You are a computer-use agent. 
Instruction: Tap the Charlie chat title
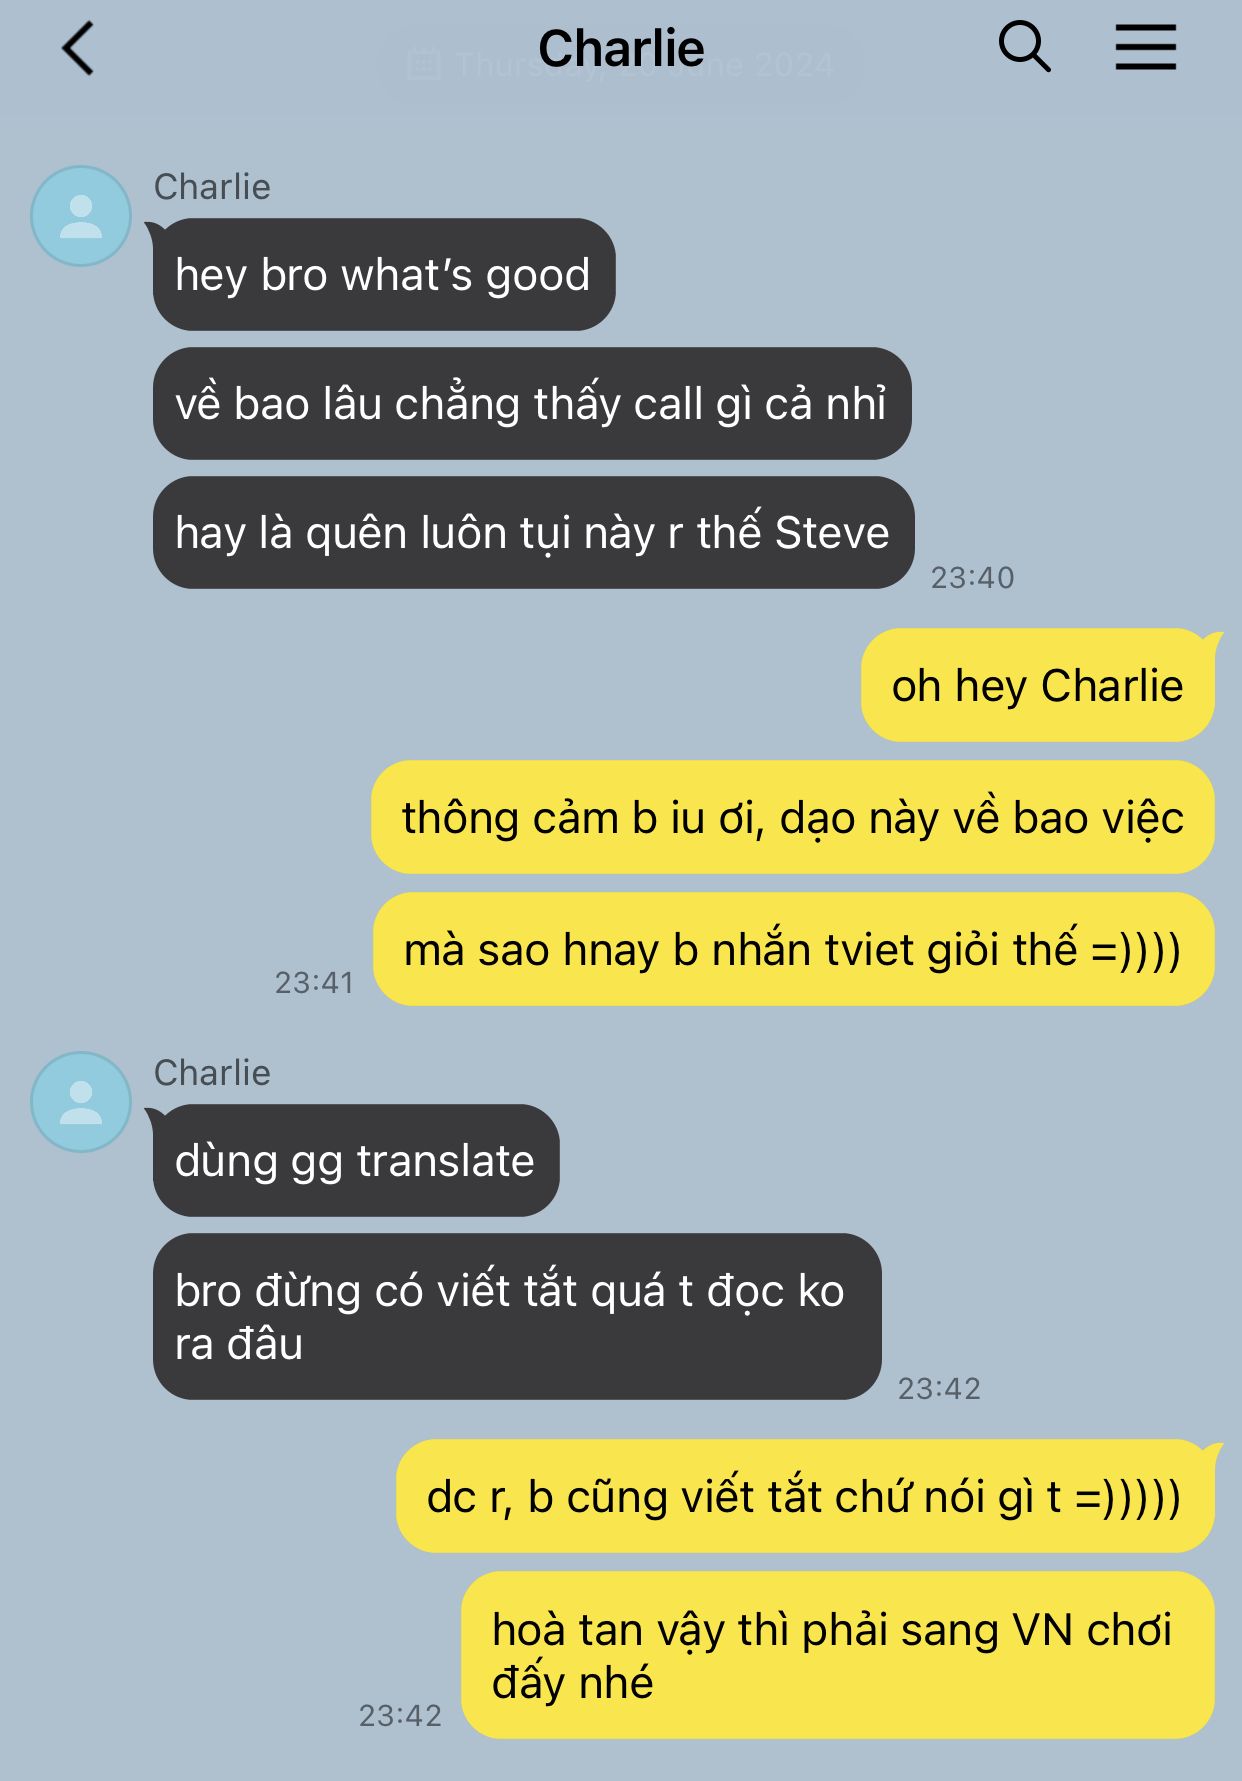tap(621, 48)
